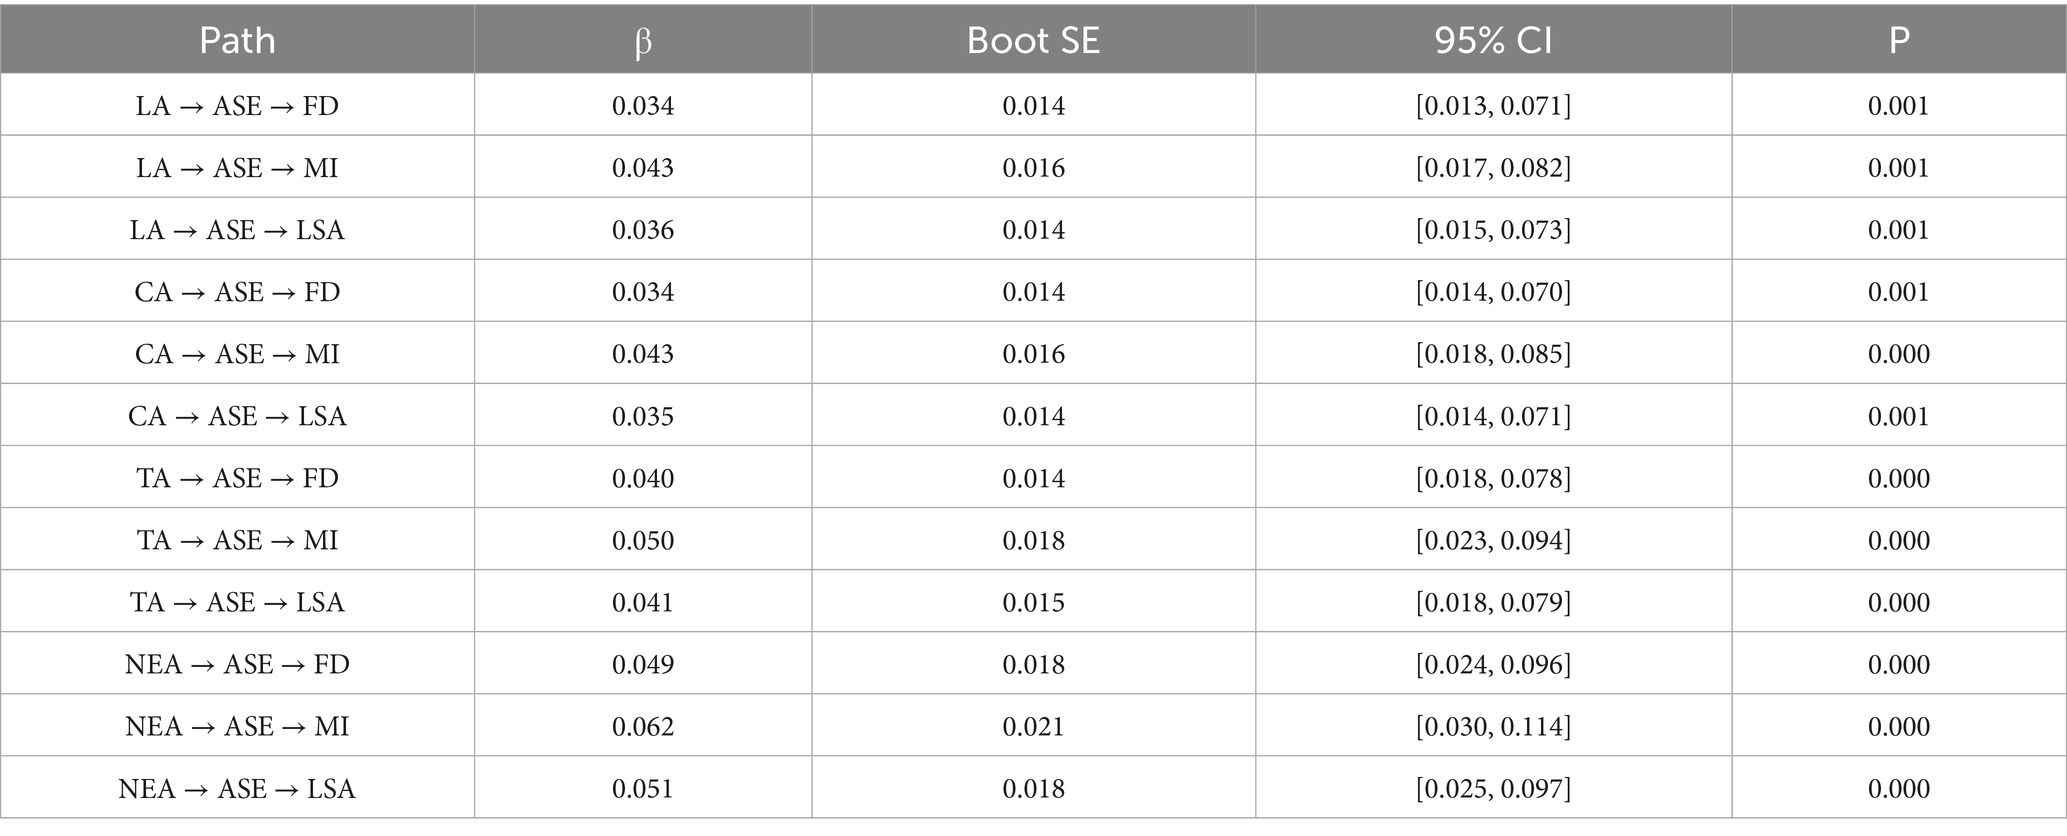Image resolution: width=2067 pixels, height=836 pixels.
Task: Click the CA → ASE → MI path cell
Action: (x=237, y=353)
